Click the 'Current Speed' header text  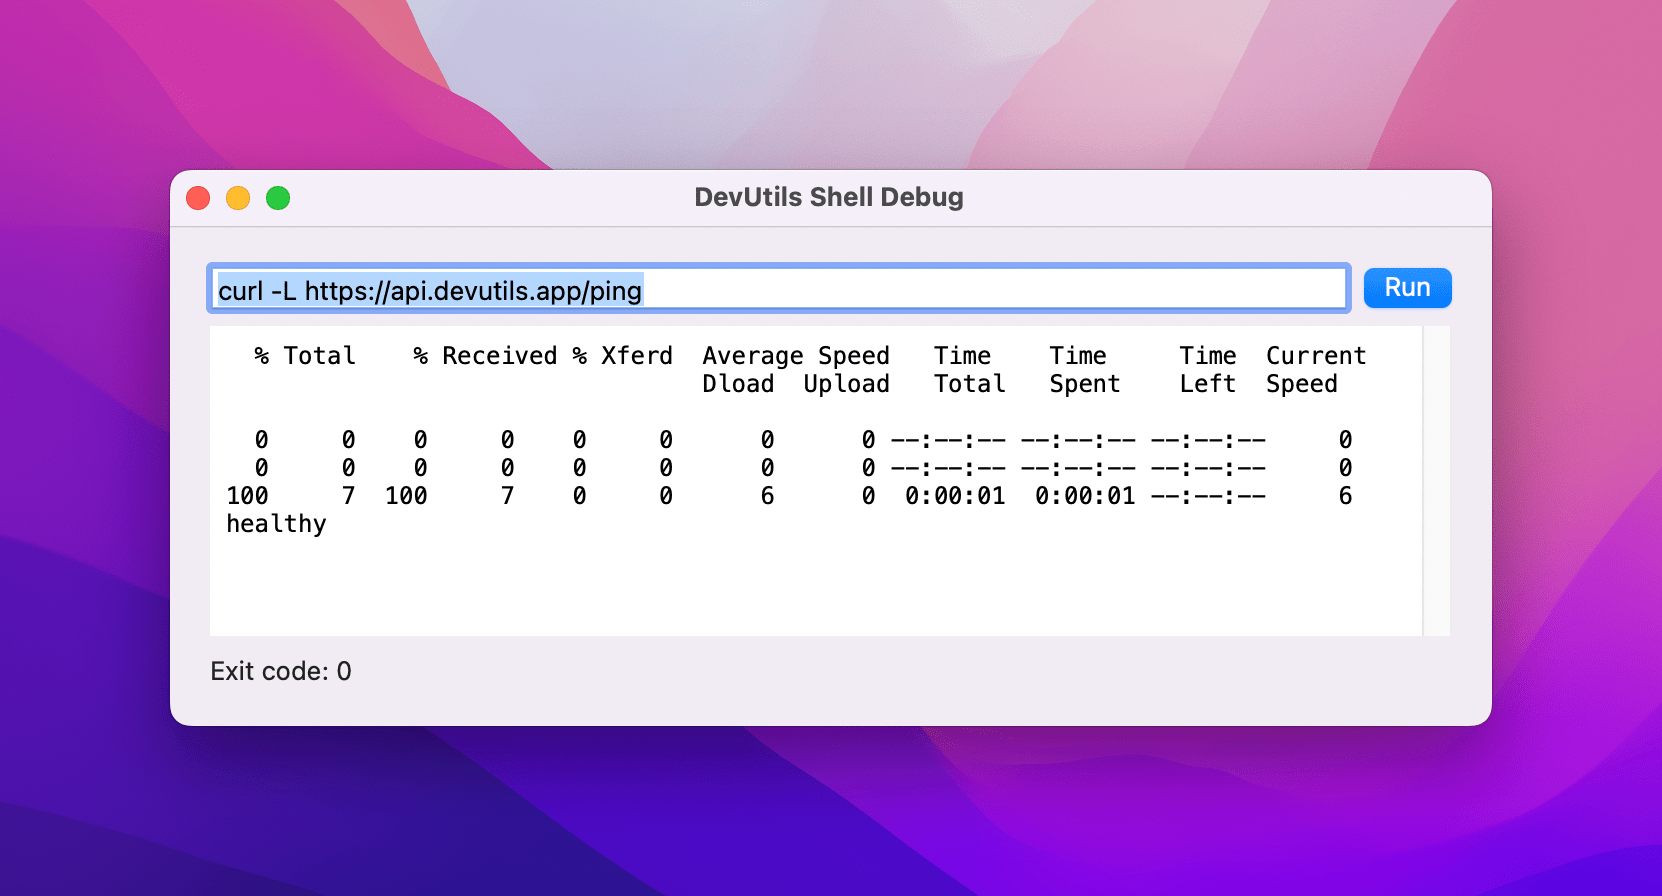pos(1316,370)
